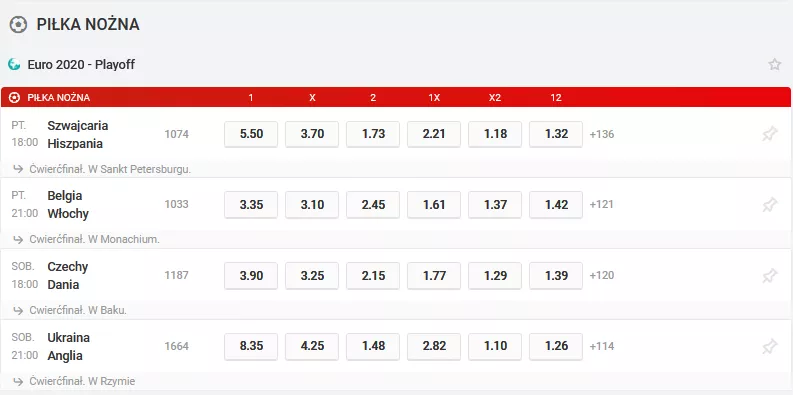Click the football icon beside PIŁKA NOŻNA heading
The width and height of the screenshot is (793, 395).
coord(18,24)
